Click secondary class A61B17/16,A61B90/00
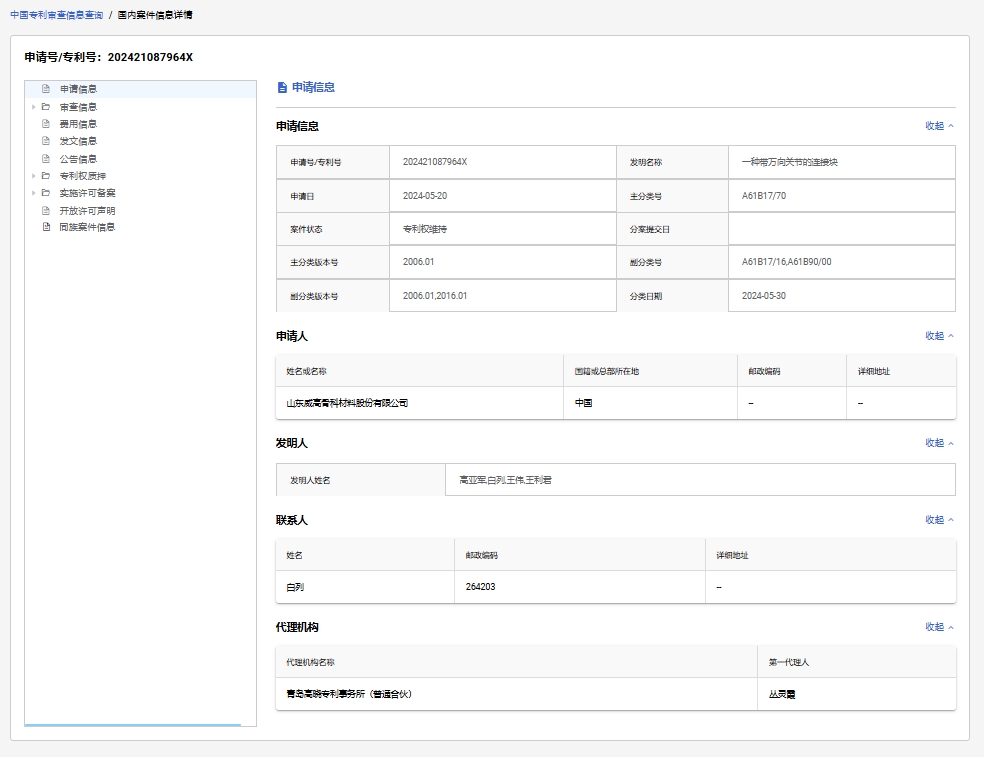The height and width of the screenshot is (757, 984). 786,262
